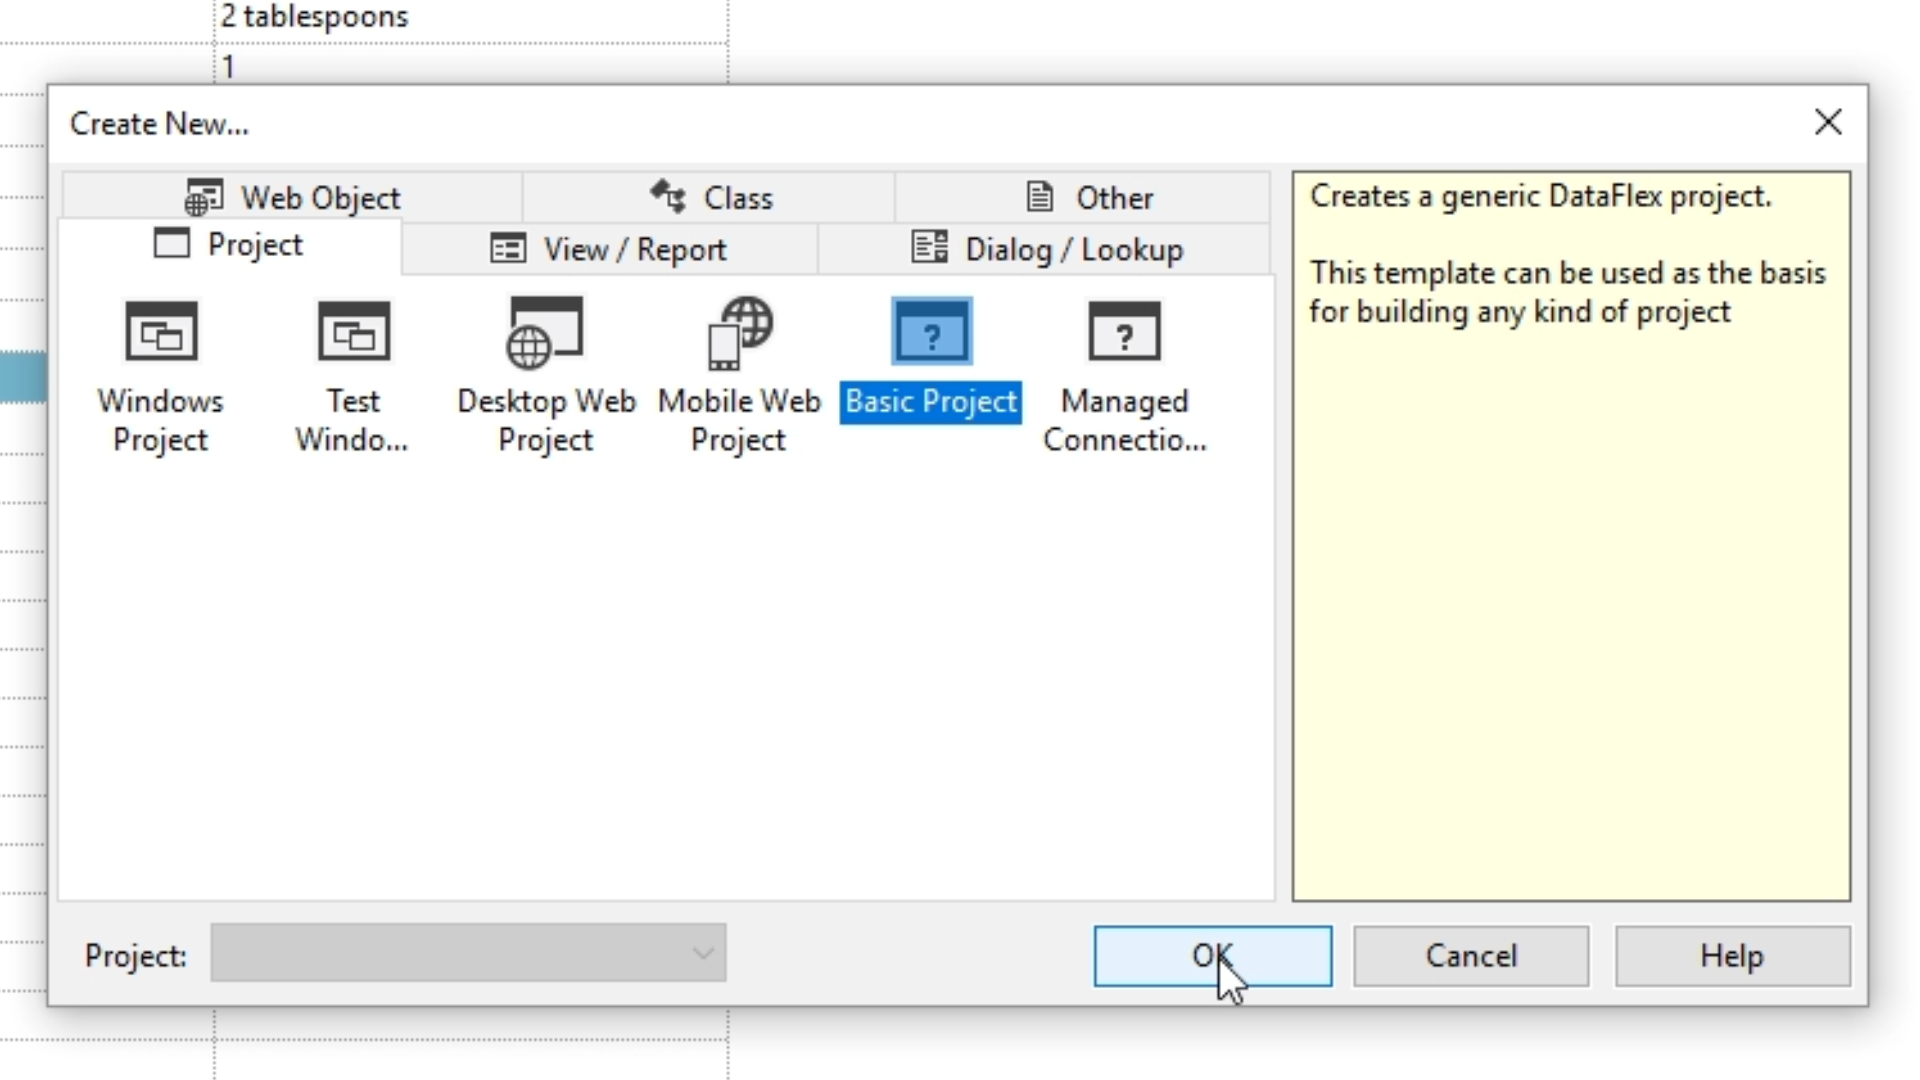Close the Create New dialog

click(x=1828, y=122)
